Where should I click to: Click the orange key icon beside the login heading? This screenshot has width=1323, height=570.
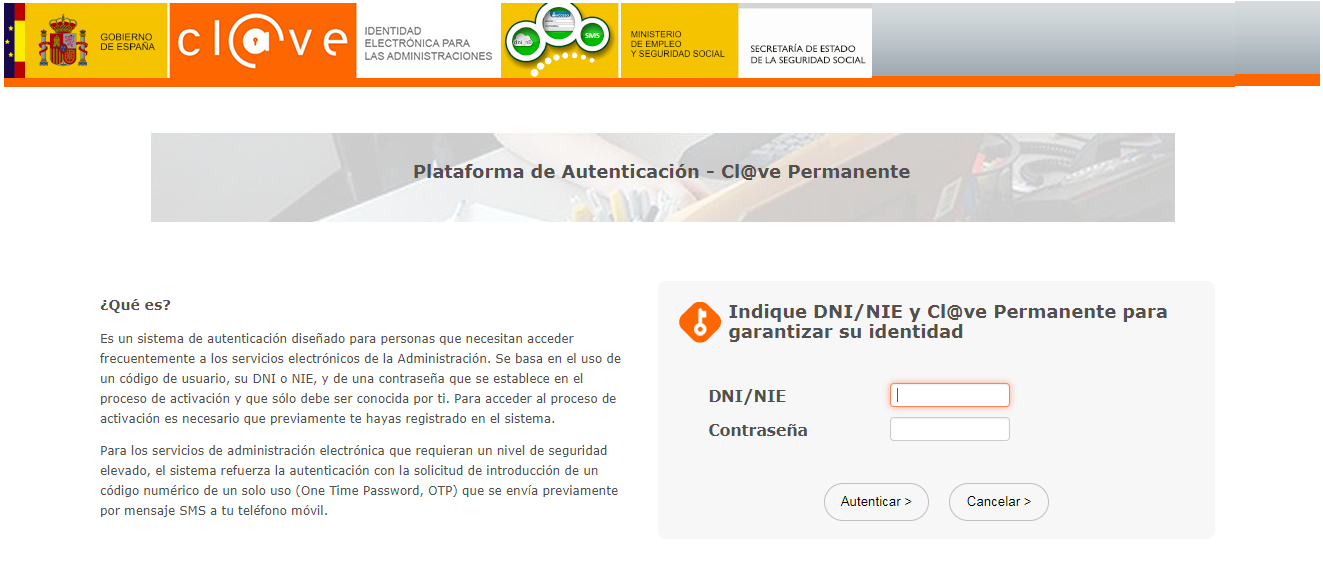tap(700, 322)
